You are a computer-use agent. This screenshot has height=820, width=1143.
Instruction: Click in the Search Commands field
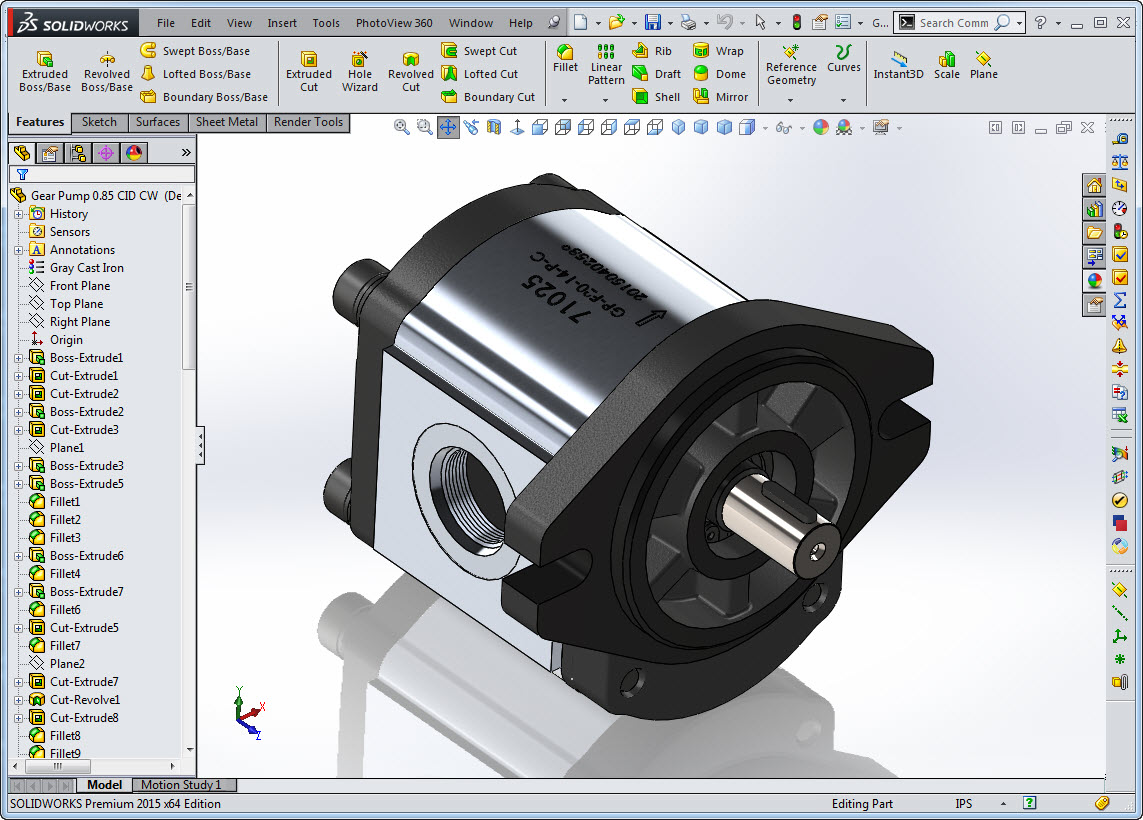pos(954,23)
